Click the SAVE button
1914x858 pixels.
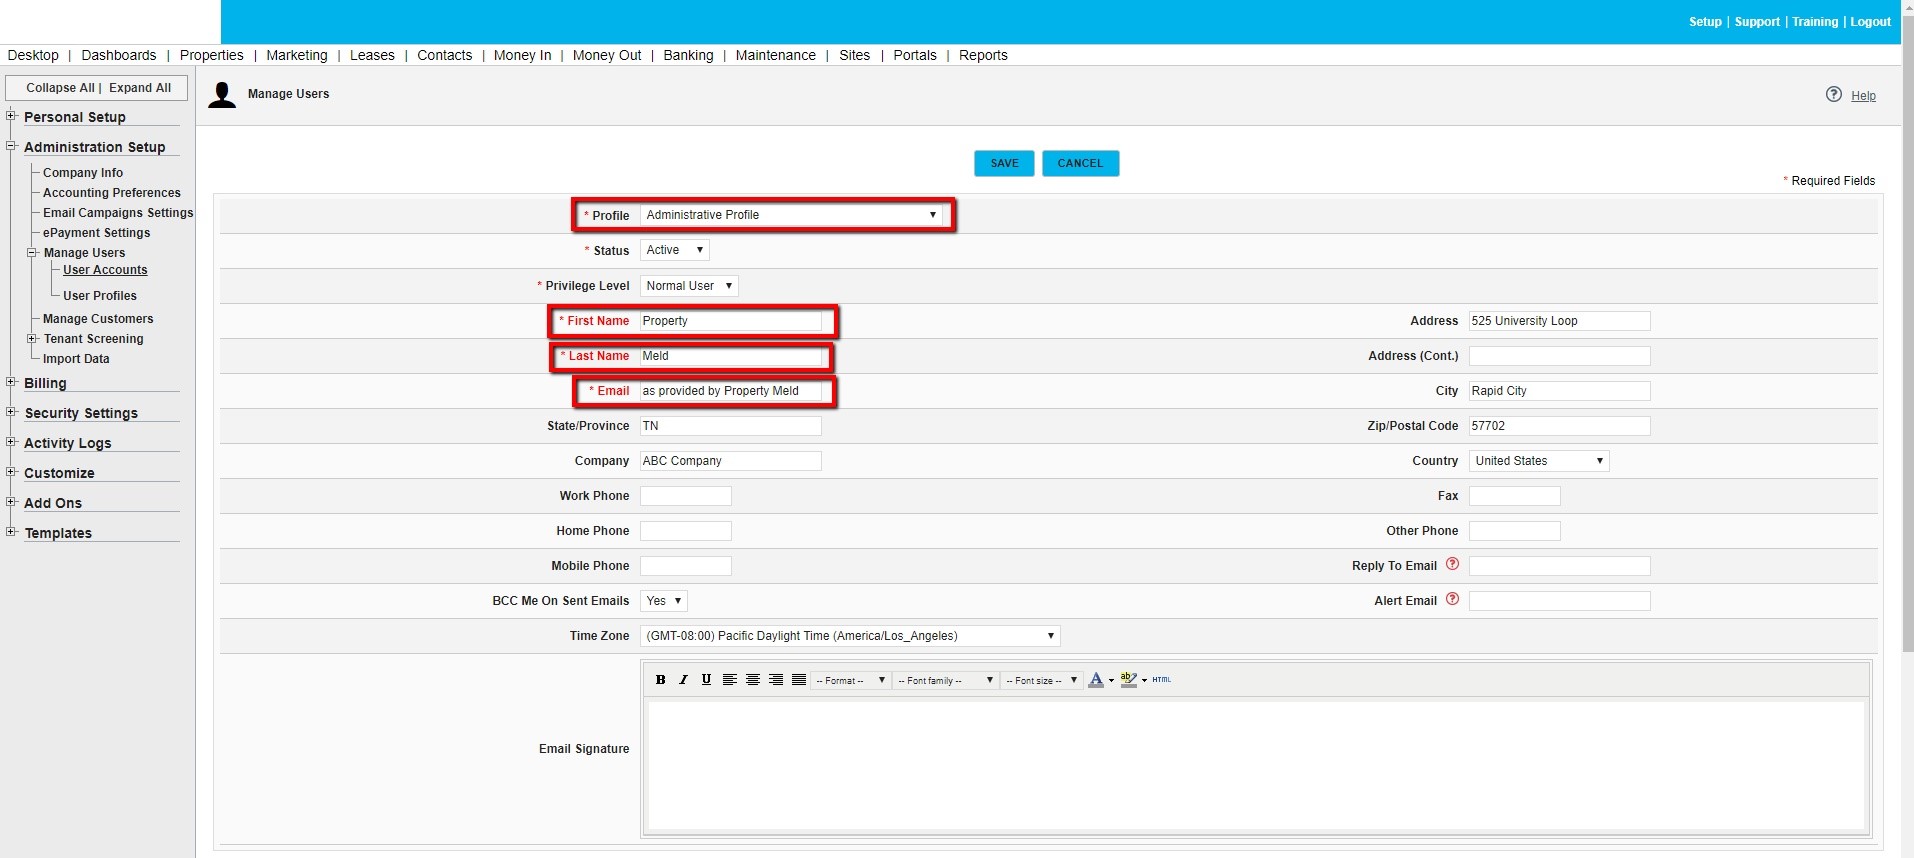point(1004,163)
